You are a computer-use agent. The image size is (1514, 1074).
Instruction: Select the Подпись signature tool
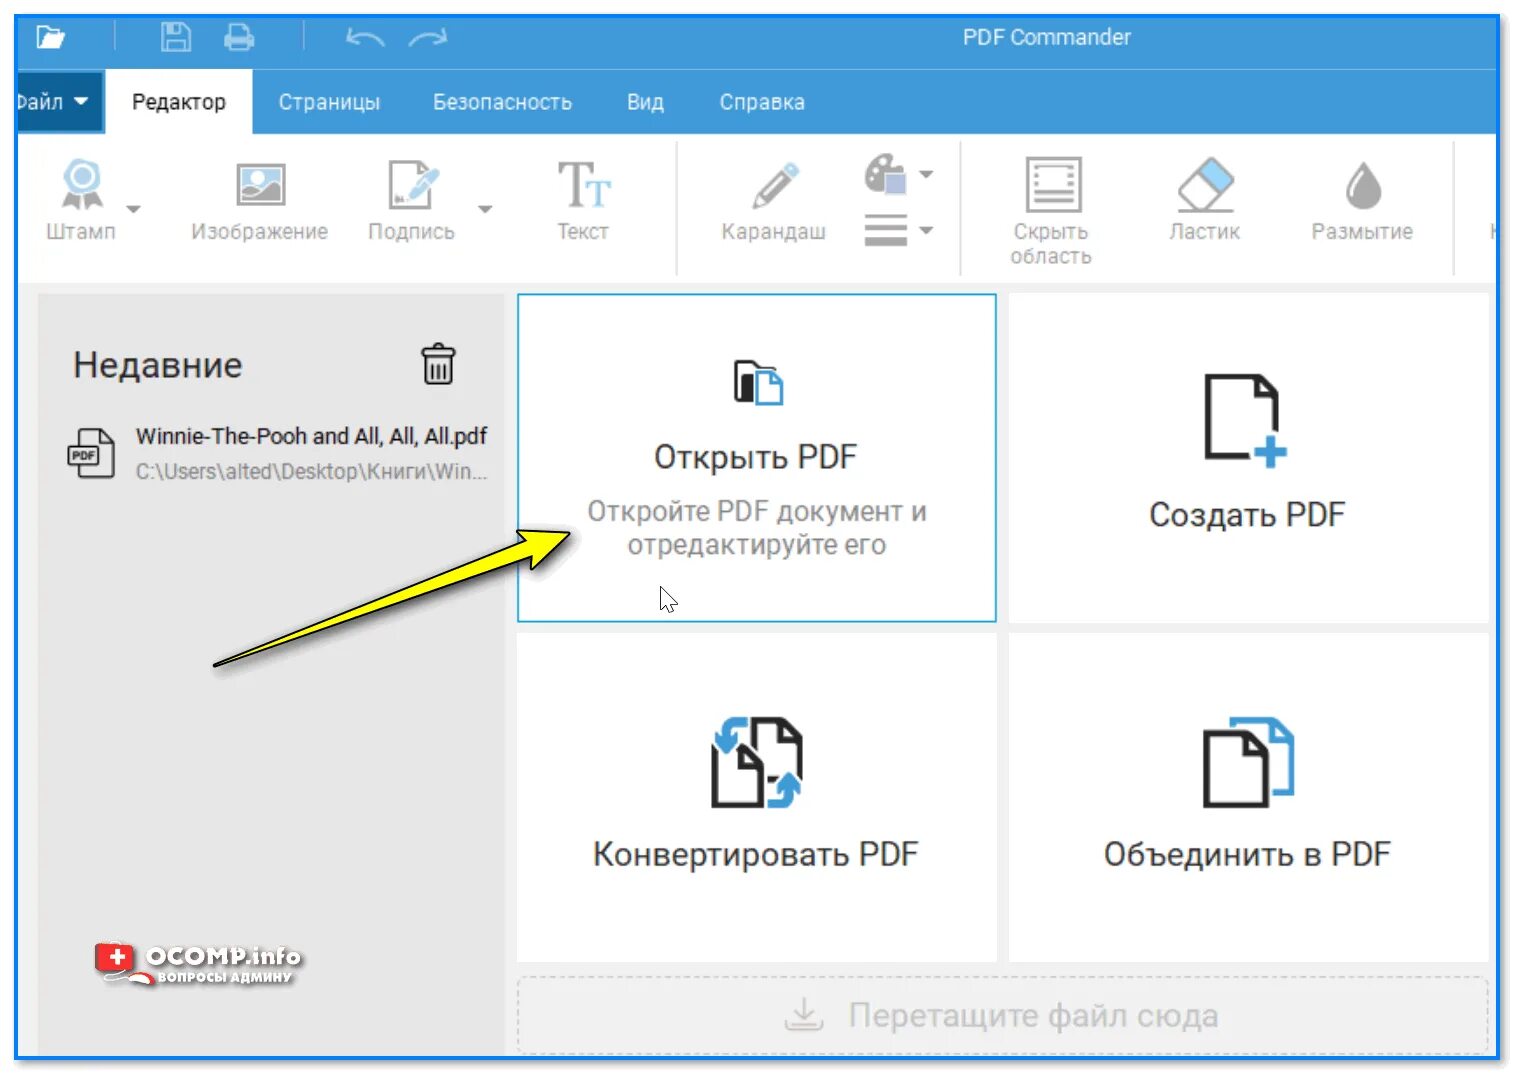411,201
